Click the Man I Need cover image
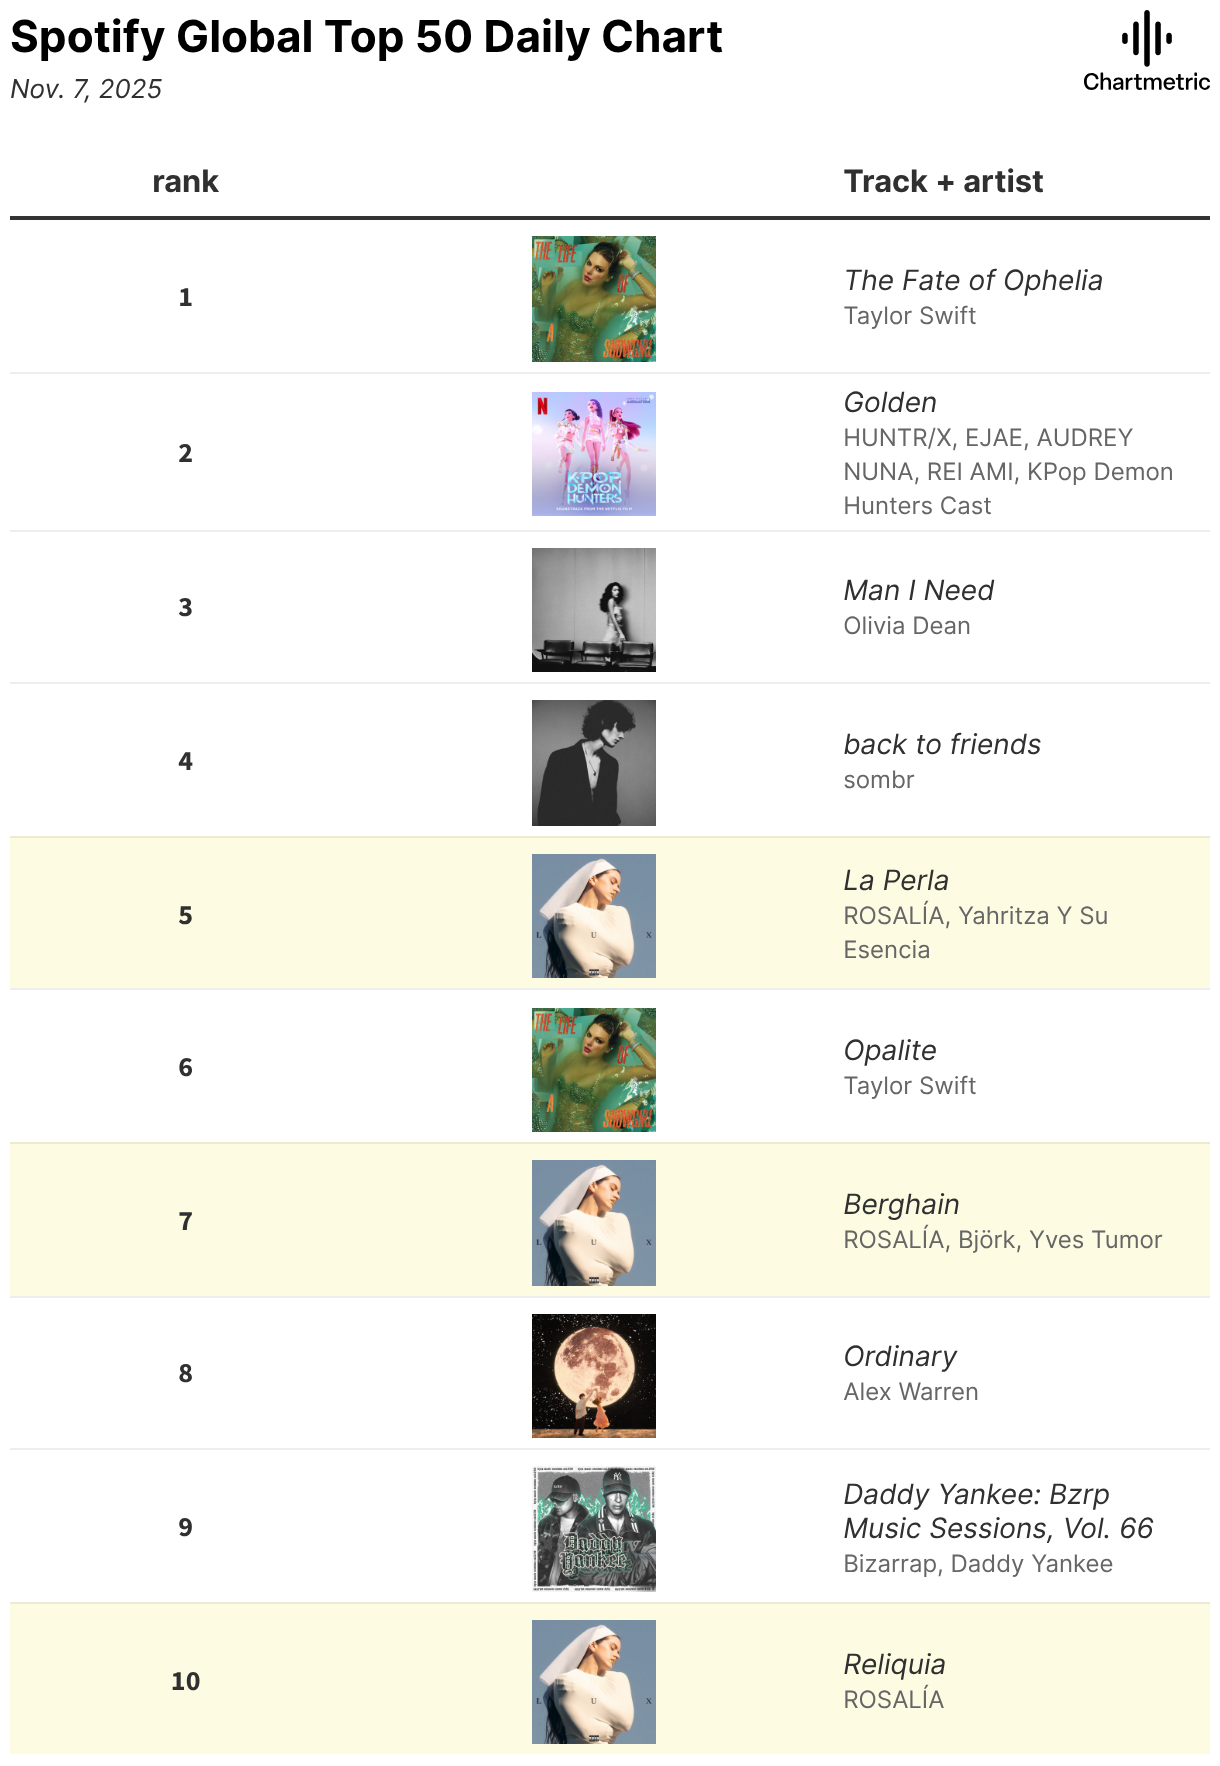Image resolution: width=1220 pixels, height=1766 pixels. 594,610
